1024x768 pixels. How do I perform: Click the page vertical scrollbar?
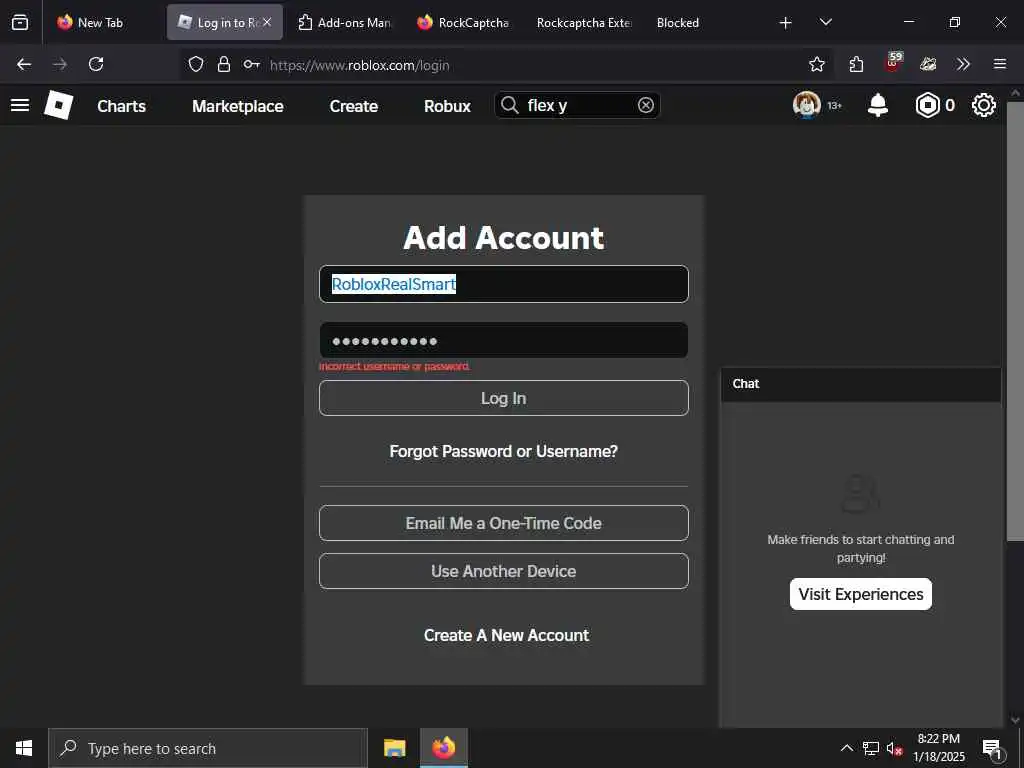click(x=1014, y=320)
